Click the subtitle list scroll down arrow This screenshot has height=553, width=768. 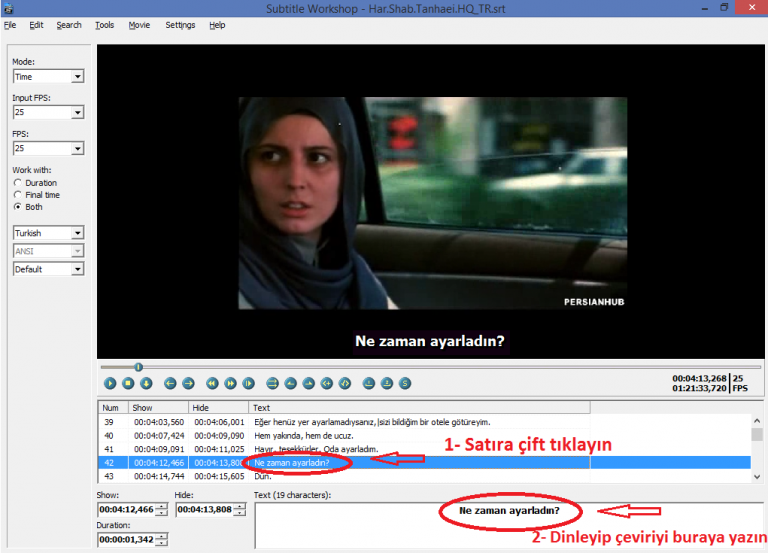click(x=757, y=477)
